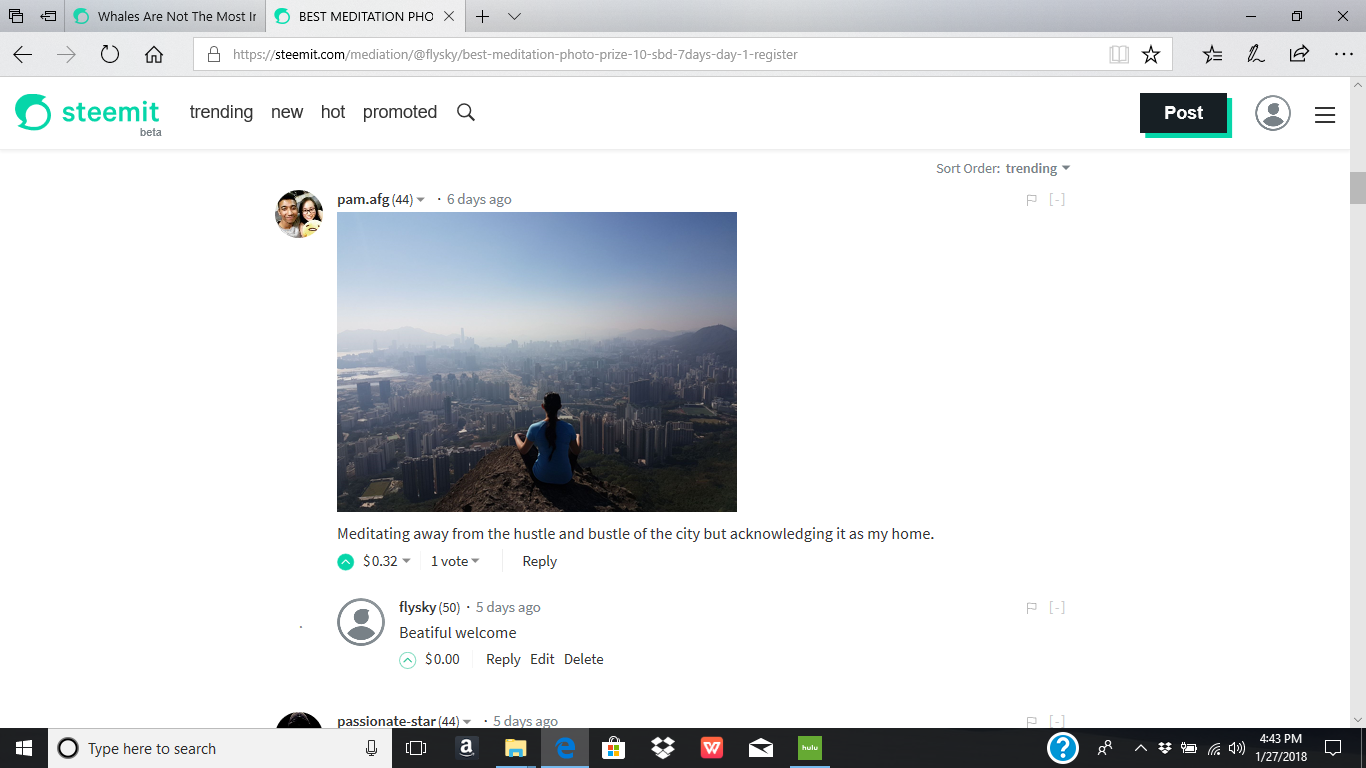Image resolution: width=1366 pixels, height=768 pixels.
Task: Click flysky's 5 days ago timestamp
Action: [508, 608]
